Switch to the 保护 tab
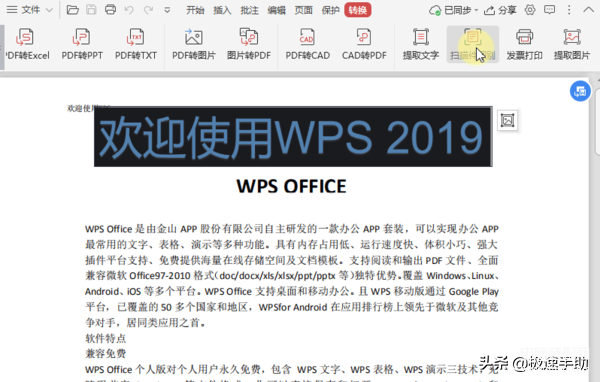Image resolution: width=600 pixels, height=382 pixels. pyautogui.click(x=330, y=10)
